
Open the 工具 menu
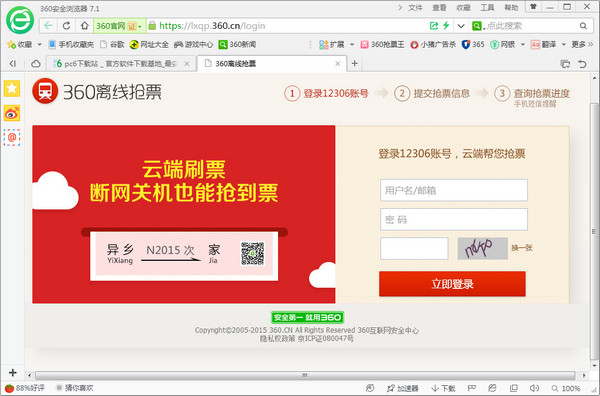(487, 7)
